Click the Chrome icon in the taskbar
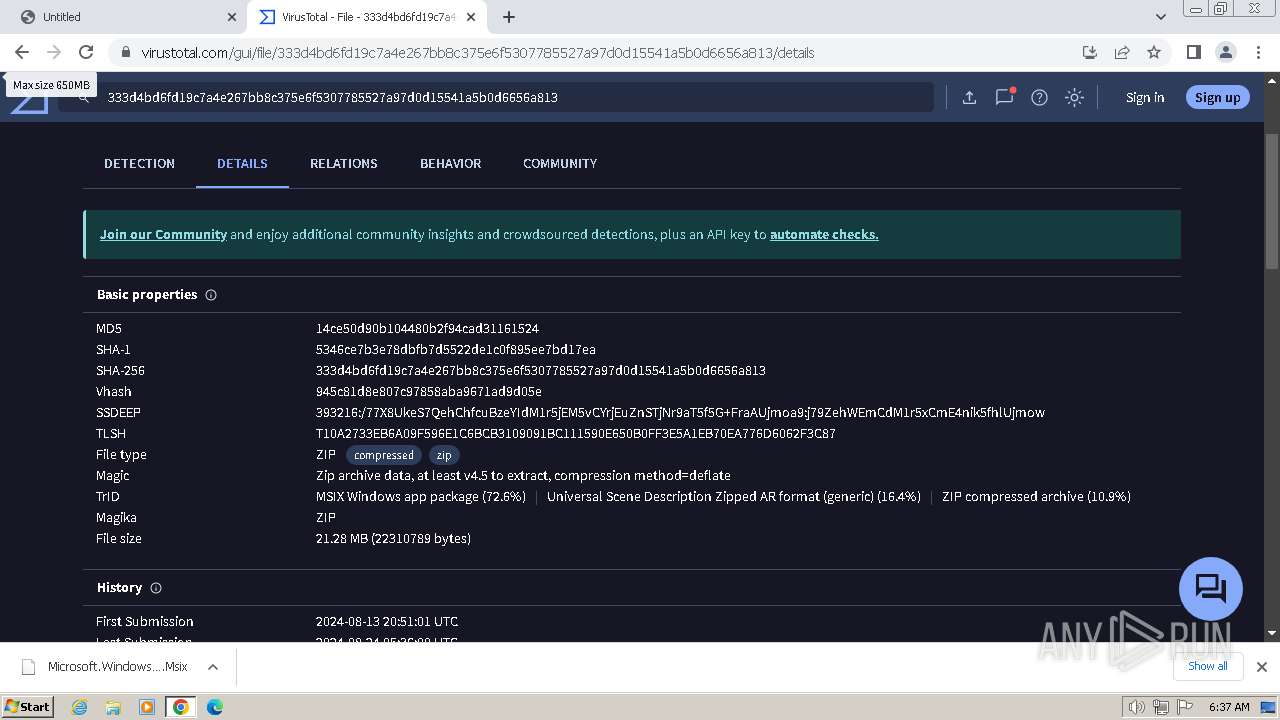 [181, 707]
